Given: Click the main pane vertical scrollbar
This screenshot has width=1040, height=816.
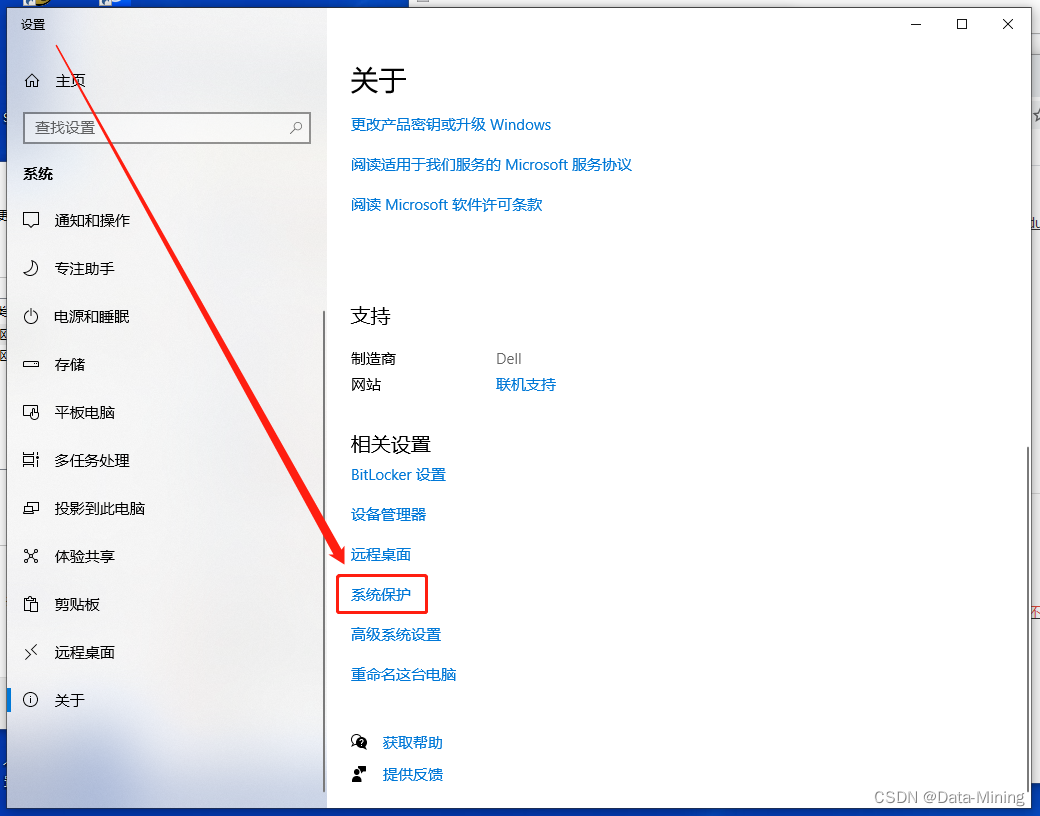Looking at the screenshot, I should click(x=1027, y=617).
